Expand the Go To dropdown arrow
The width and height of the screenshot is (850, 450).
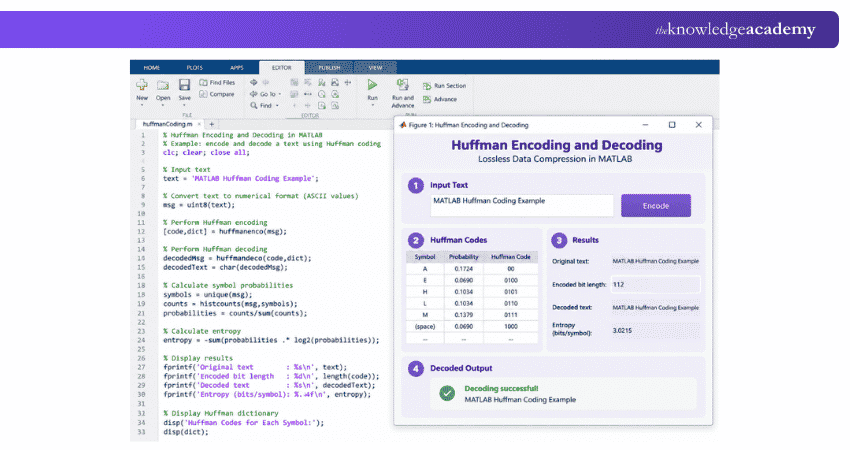point(280,94)
